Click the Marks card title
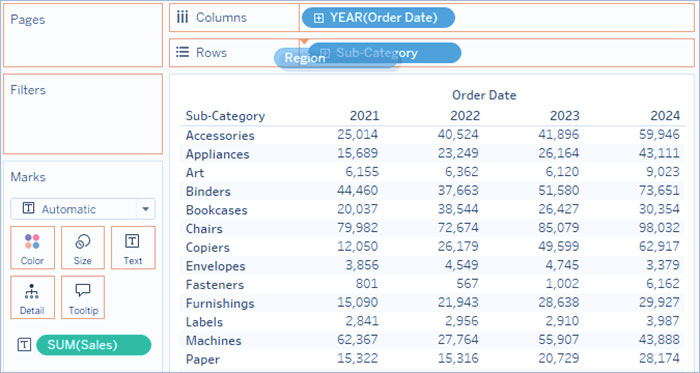 (28, 177)
